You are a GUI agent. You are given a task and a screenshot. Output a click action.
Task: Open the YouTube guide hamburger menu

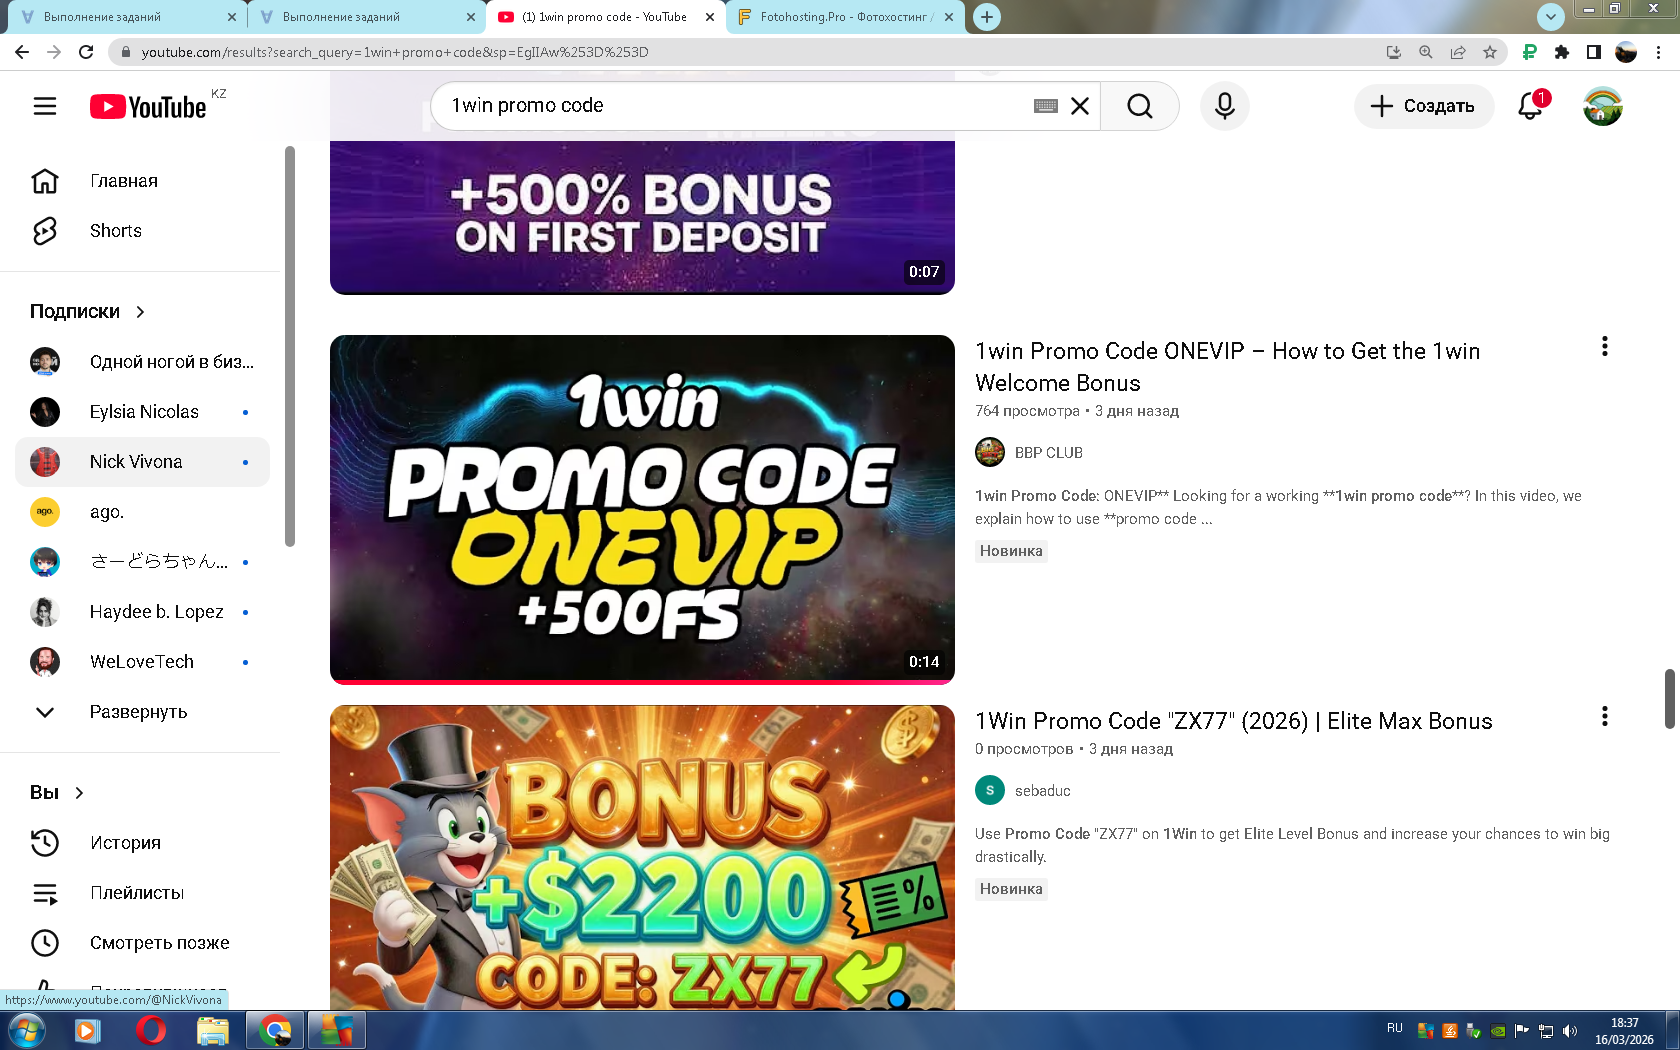tap(45, 106)
